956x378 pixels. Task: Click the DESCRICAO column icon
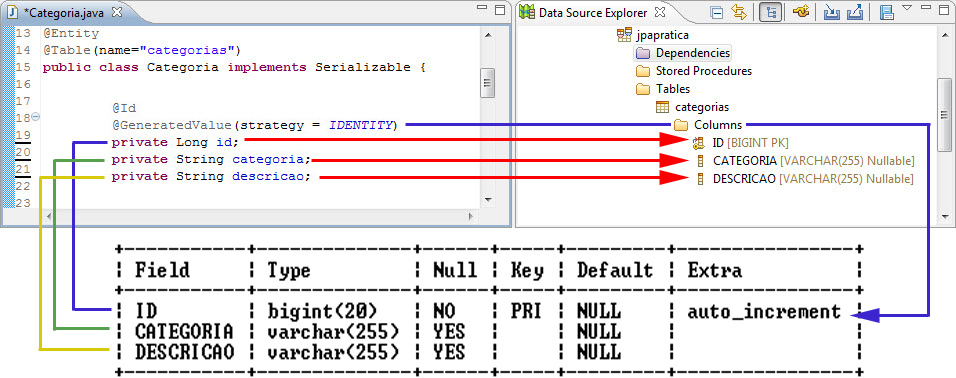coord(700,179)
